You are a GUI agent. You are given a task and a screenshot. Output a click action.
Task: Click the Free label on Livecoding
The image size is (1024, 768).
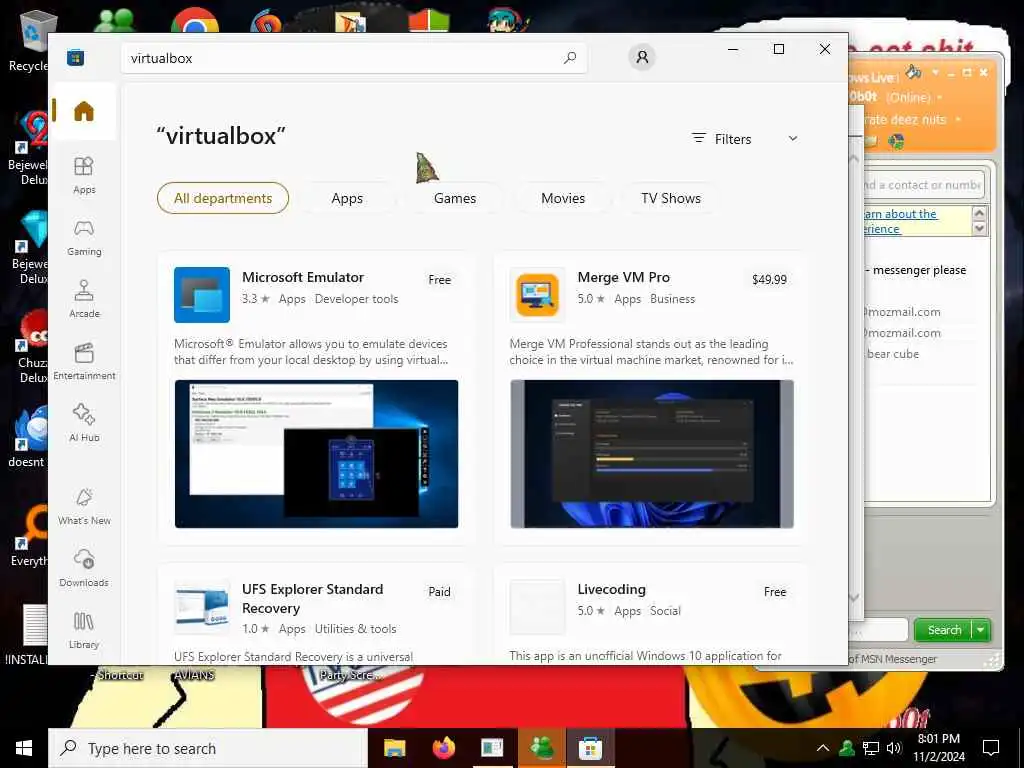click(x=775, y=592)
